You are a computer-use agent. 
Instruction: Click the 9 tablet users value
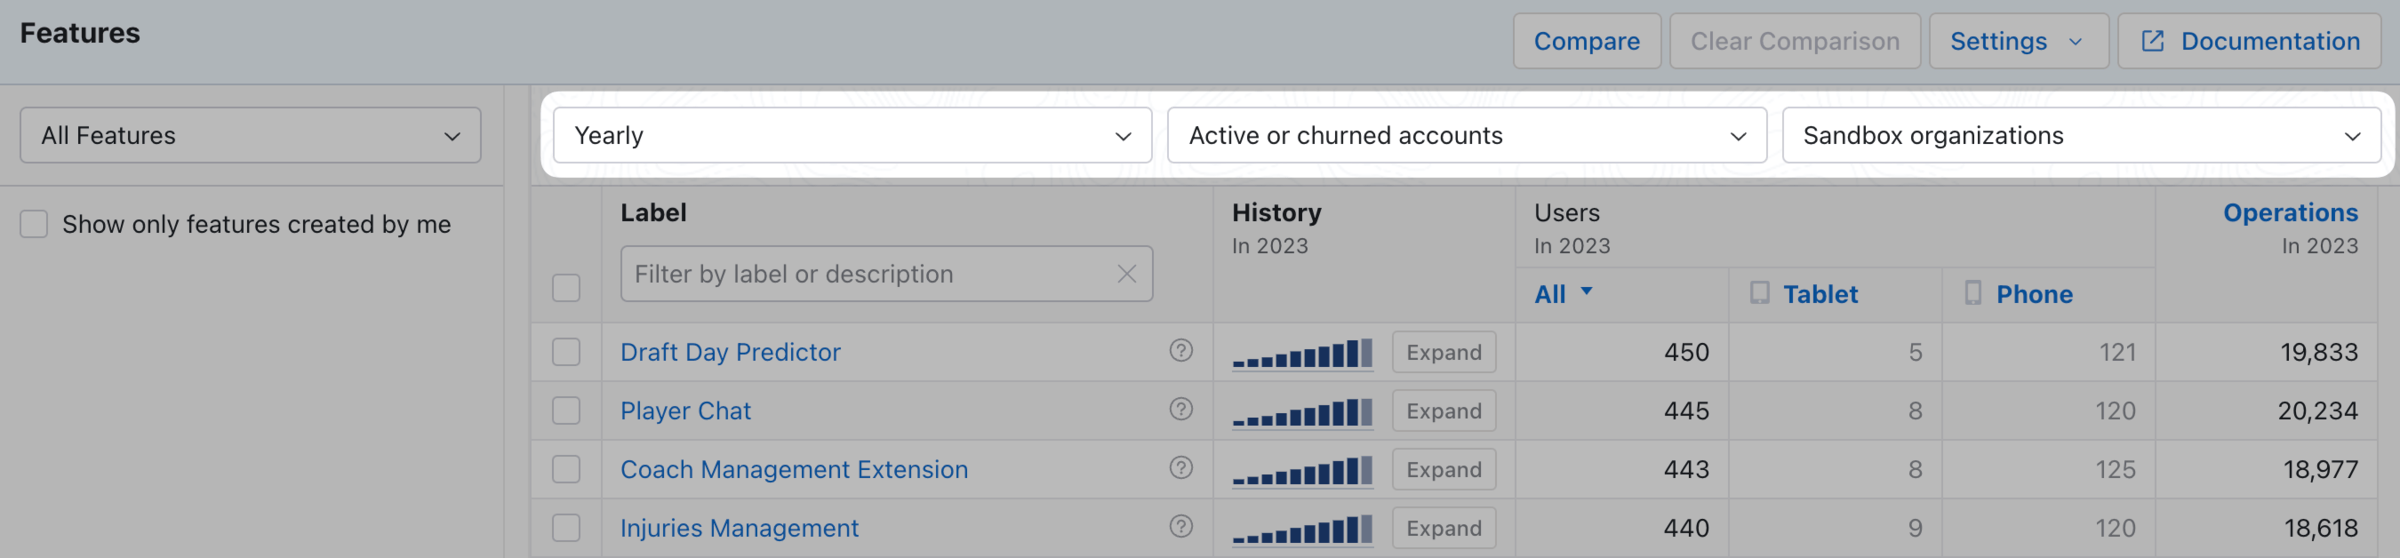click(x=1915, y=528)
